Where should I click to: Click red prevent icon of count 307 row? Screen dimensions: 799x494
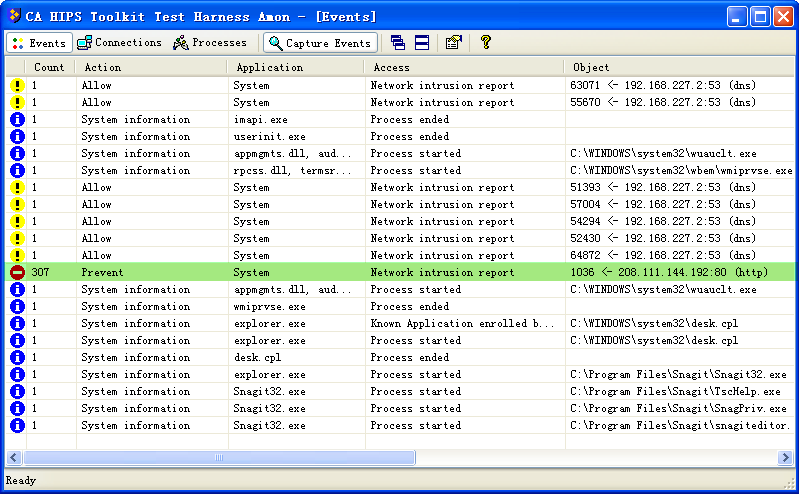(x=17, y=272)
